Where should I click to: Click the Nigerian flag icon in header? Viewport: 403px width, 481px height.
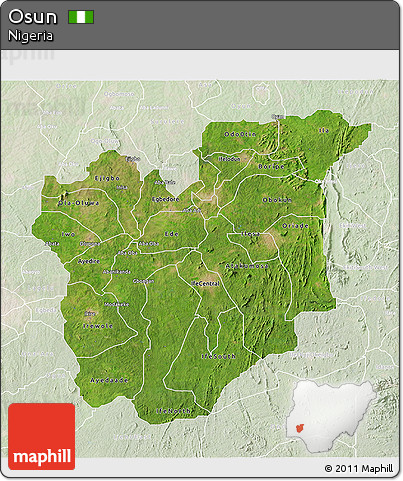point(81,17)
